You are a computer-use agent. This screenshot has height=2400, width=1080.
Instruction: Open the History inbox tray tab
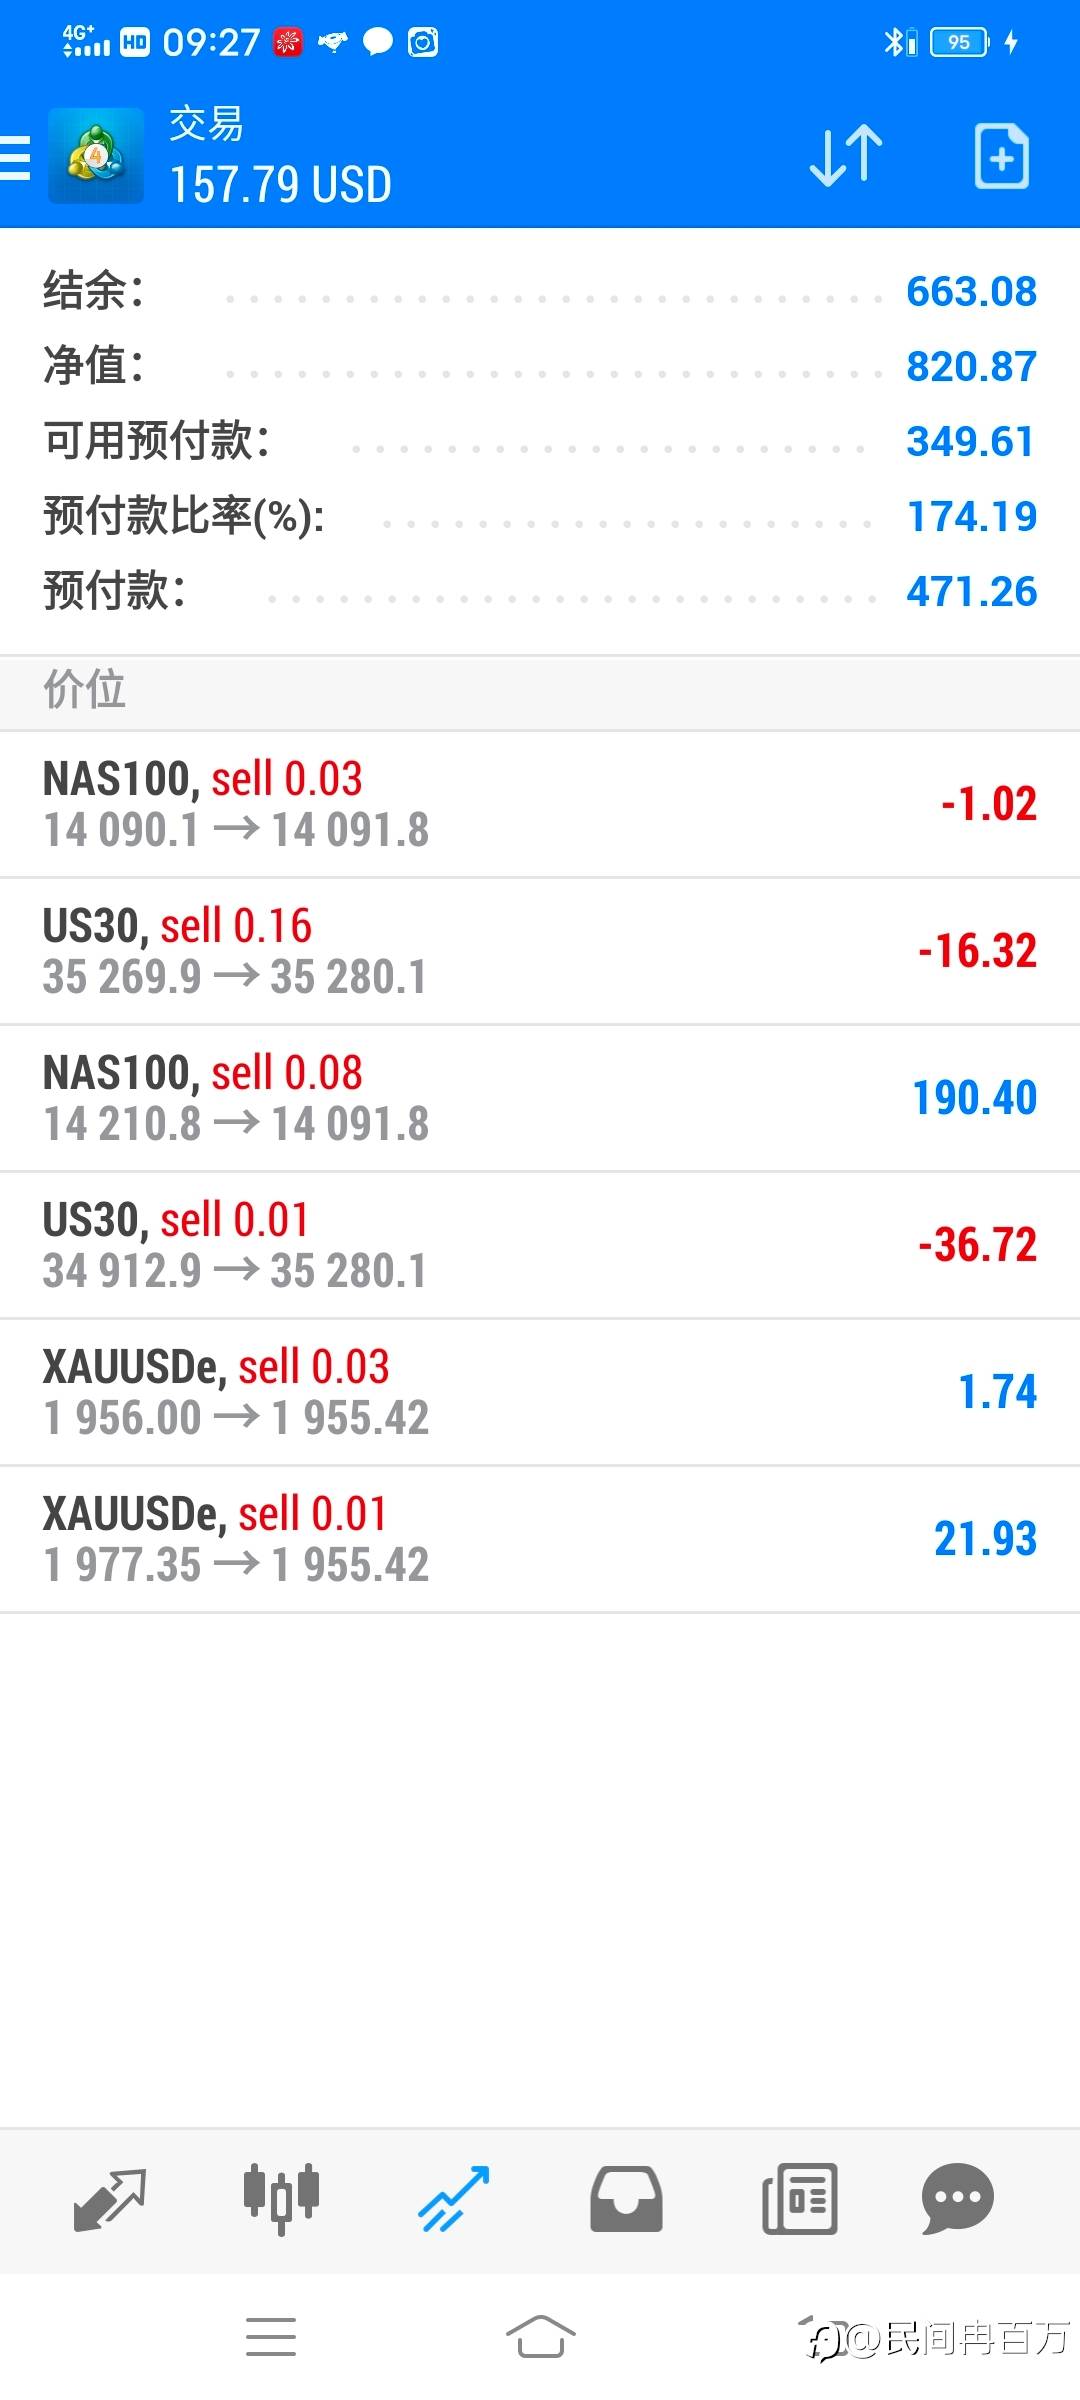point(626,2199)
